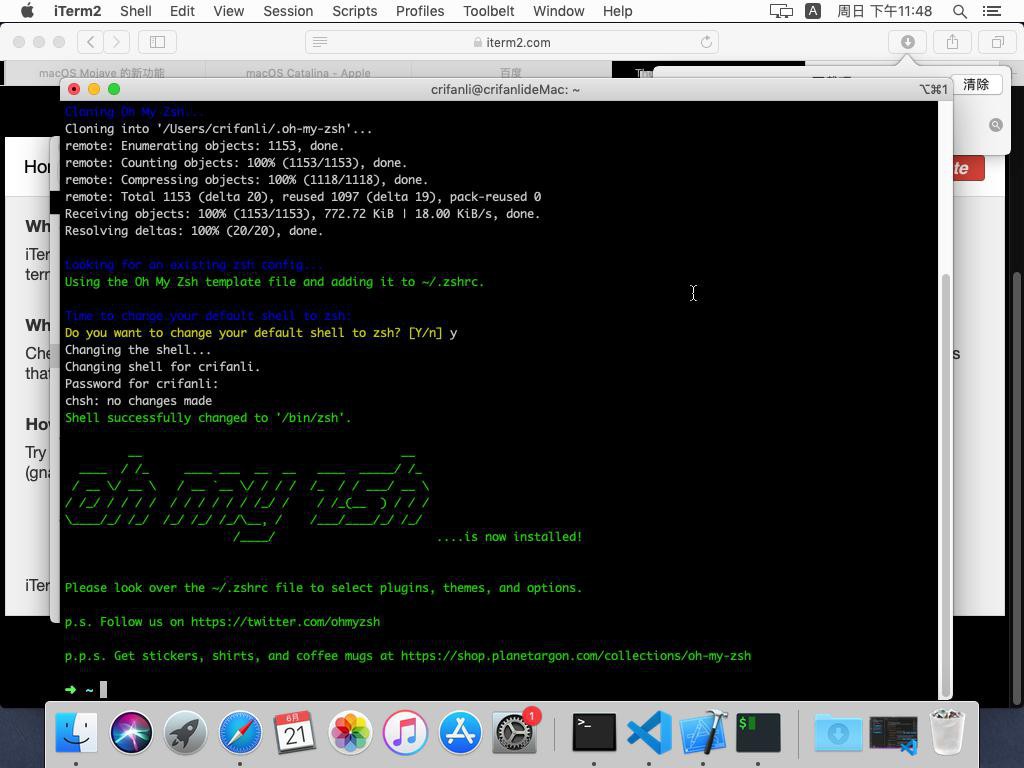
Task: Click the Safari downloads button
Action: (x=908, y=42)
